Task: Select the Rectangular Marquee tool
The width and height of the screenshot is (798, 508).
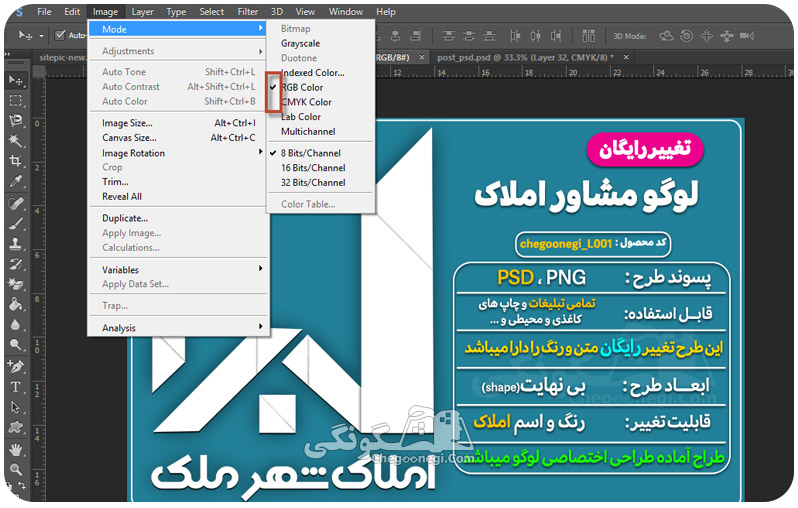Action: coord(16,101)
